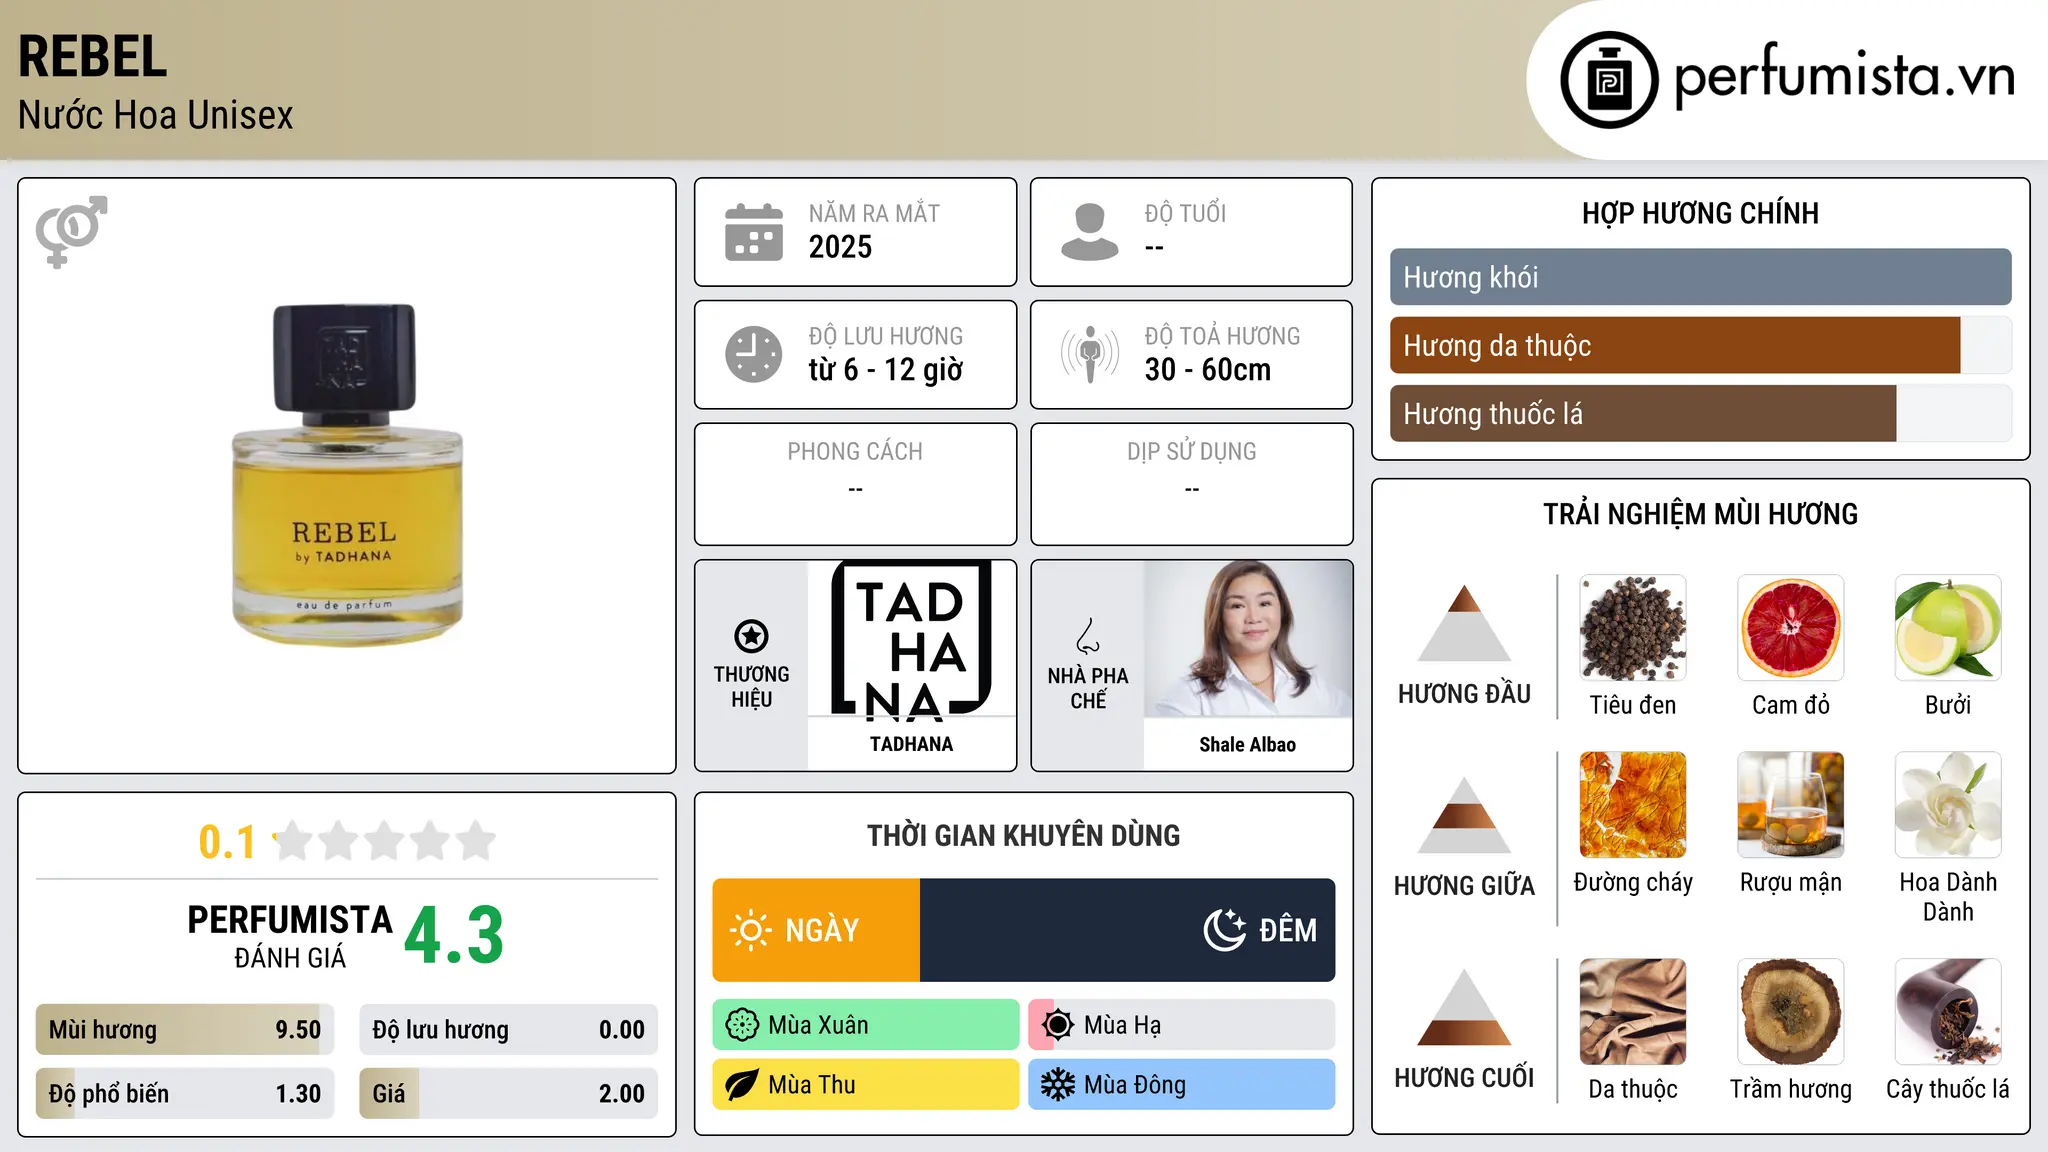Click the star badge icon above Thương hiệu

752,636
